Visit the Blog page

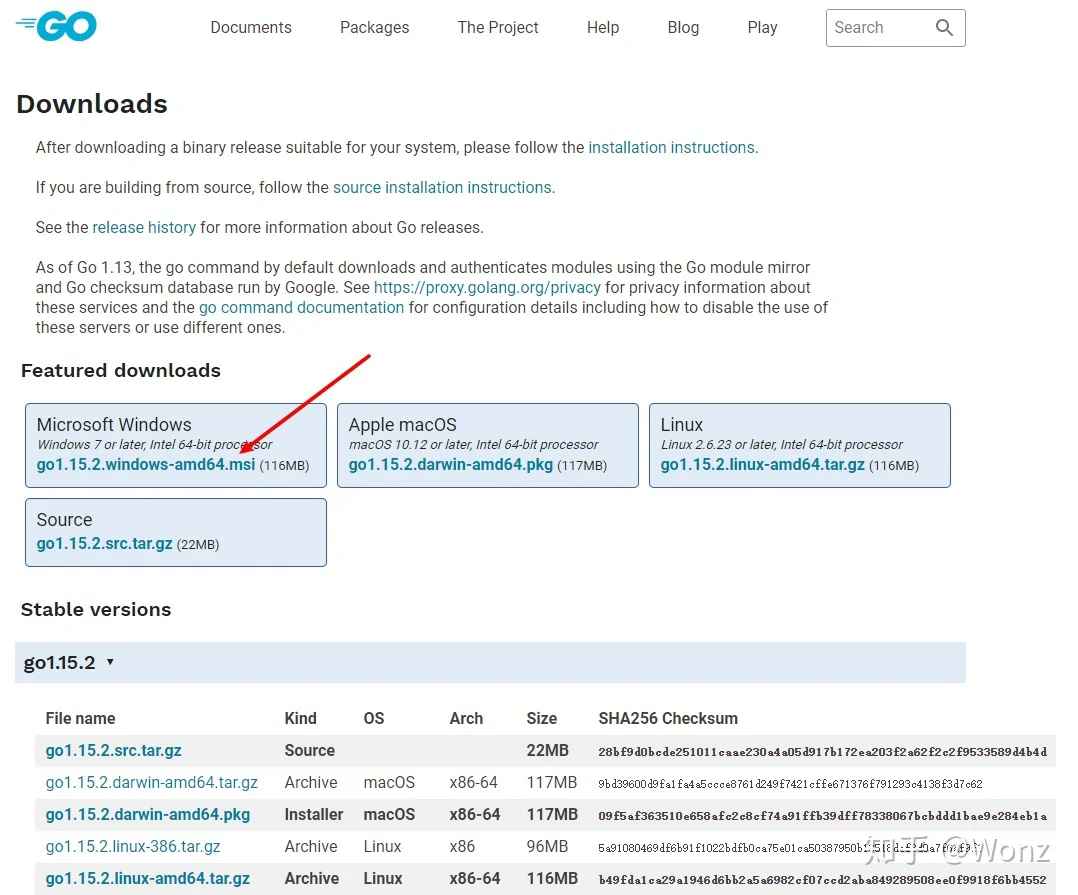point(683,27)
